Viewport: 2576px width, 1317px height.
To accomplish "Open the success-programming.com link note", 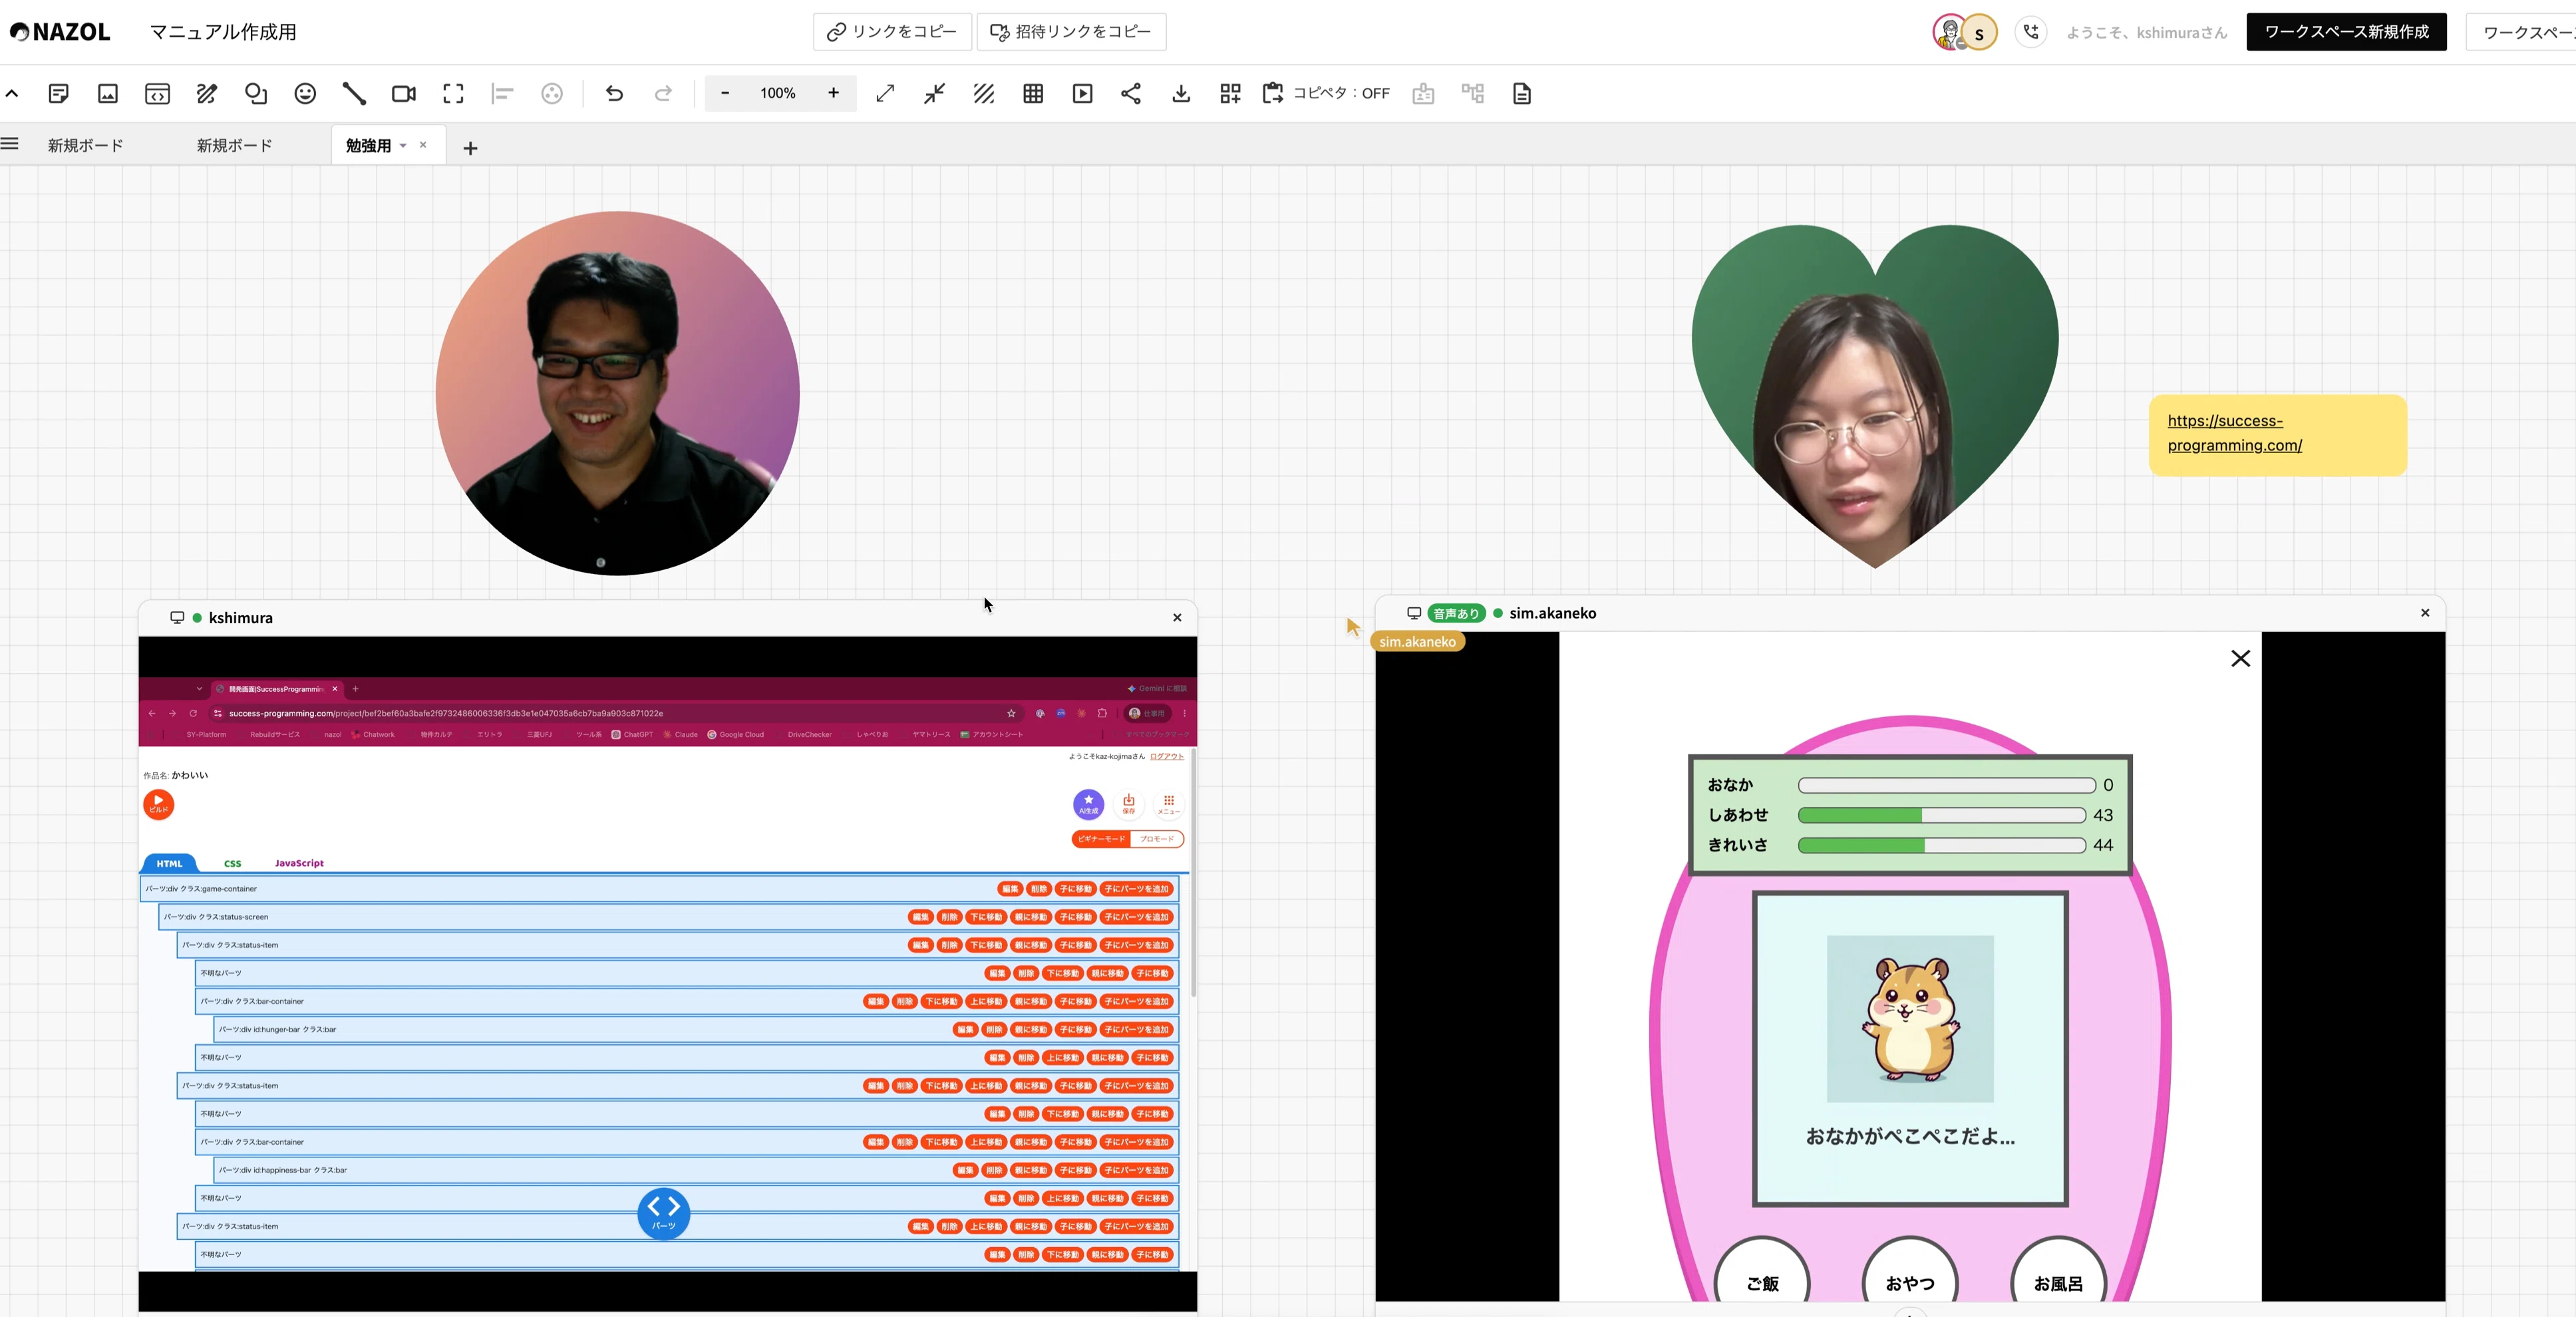I will point(2234,433).
